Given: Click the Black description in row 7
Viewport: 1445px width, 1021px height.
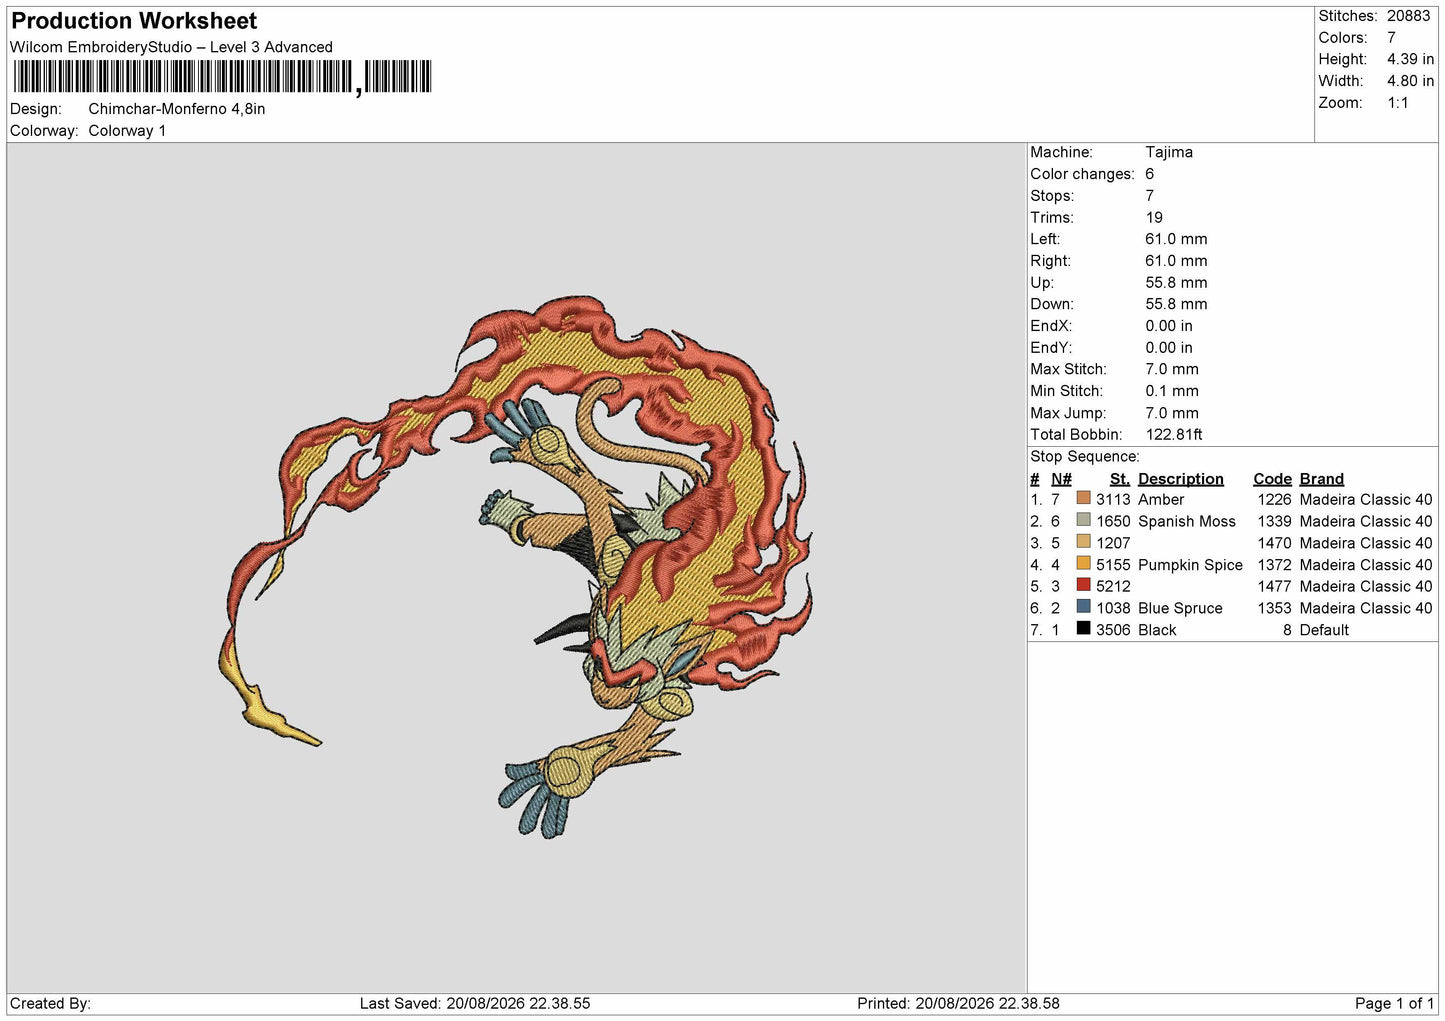Looking at the screenshot, I should pyautogui.click(x=1157, y=630).
